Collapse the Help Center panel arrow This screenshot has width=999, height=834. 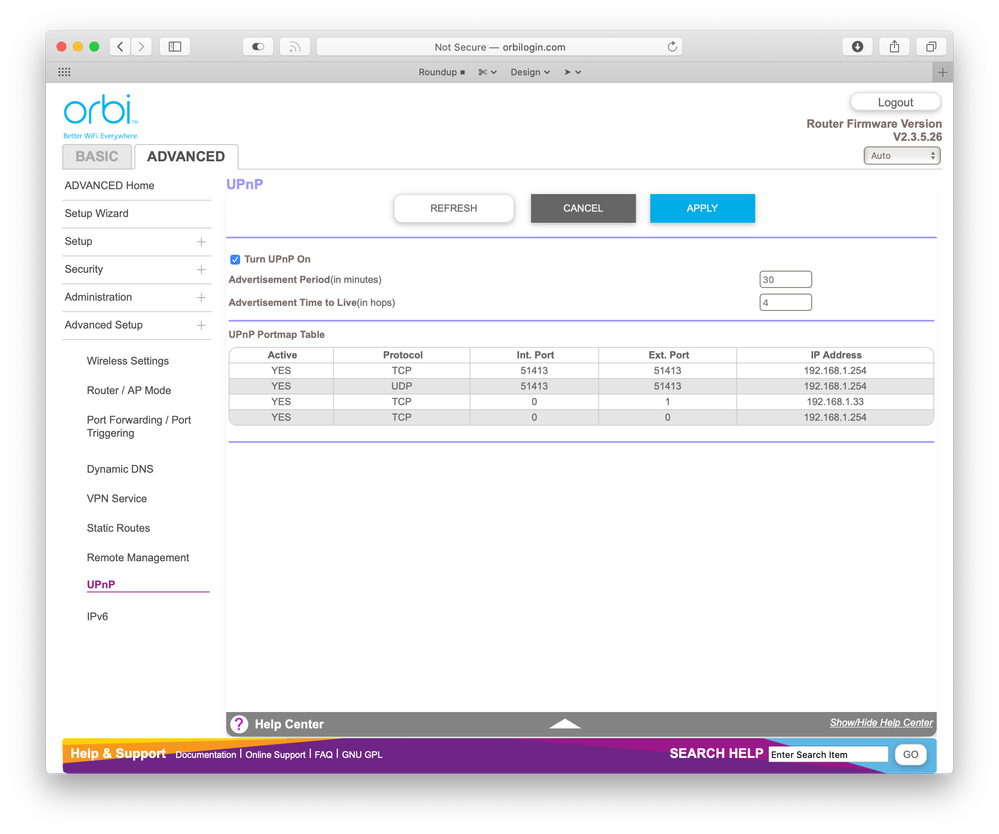click(565, 723)
